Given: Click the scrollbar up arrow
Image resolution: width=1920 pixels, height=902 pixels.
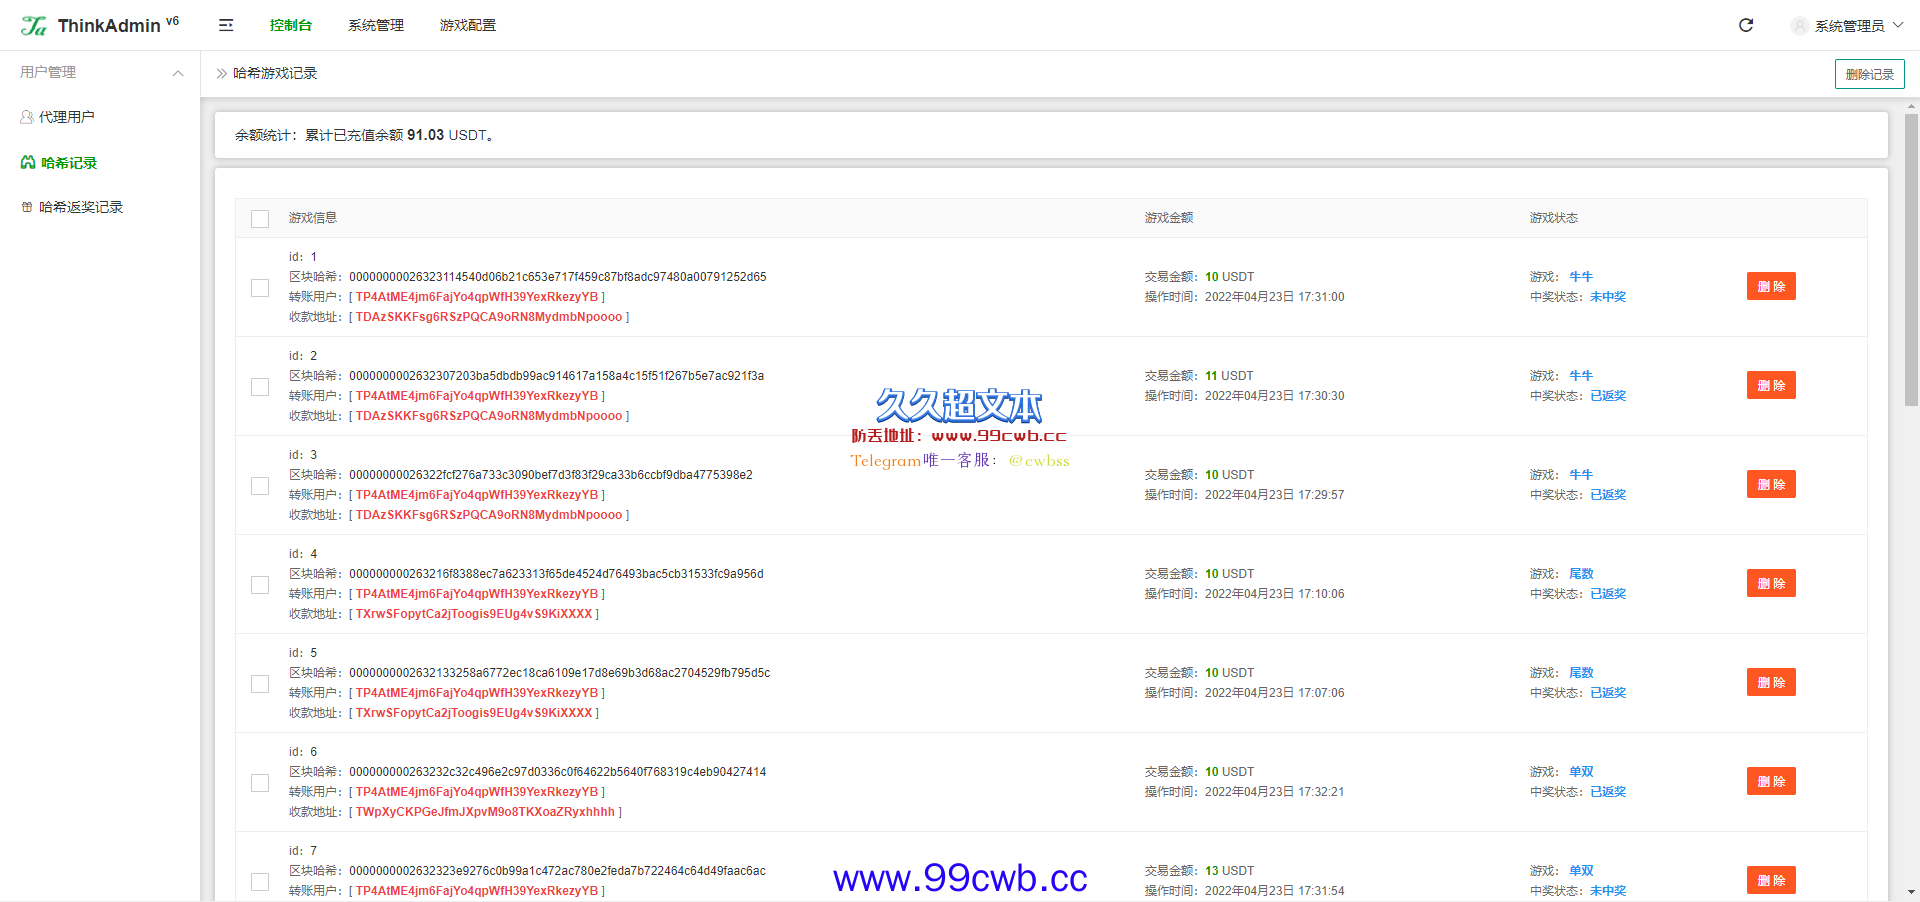Looking at the screenshot, I should click(x=1911, y=105).
